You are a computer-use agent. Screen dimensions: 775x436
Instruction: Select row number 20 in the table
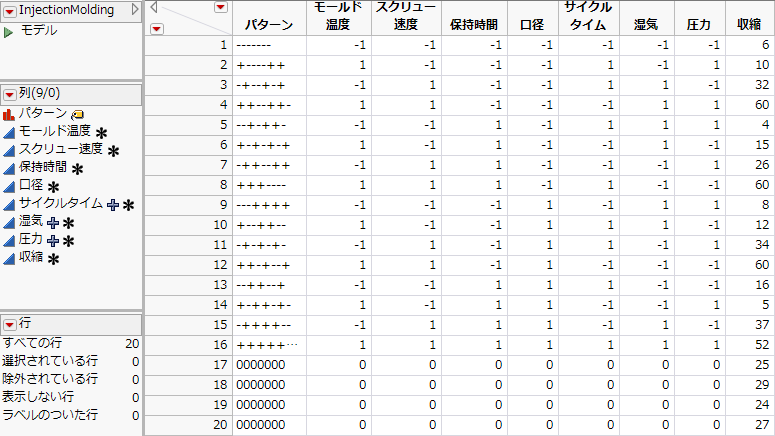pyautogui.click(x=188, y=425)
